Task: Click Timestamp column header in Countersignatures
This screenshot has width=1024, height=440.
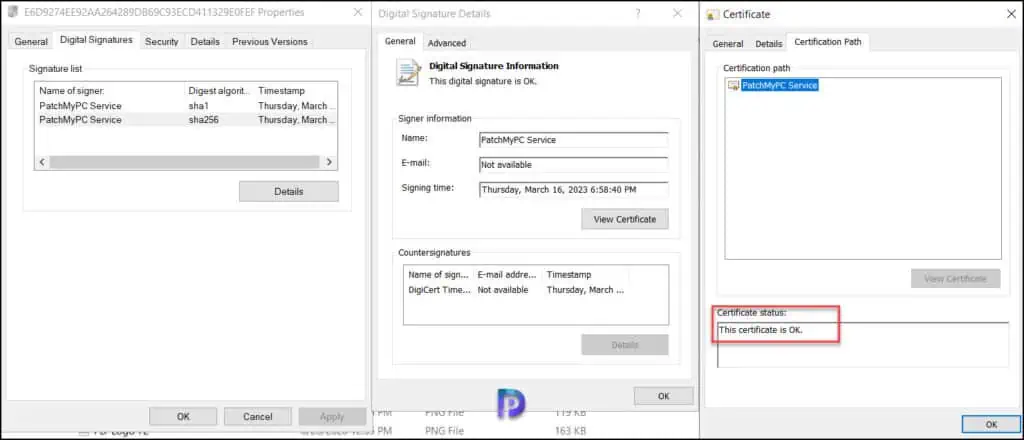Action: tap(585, 275)
